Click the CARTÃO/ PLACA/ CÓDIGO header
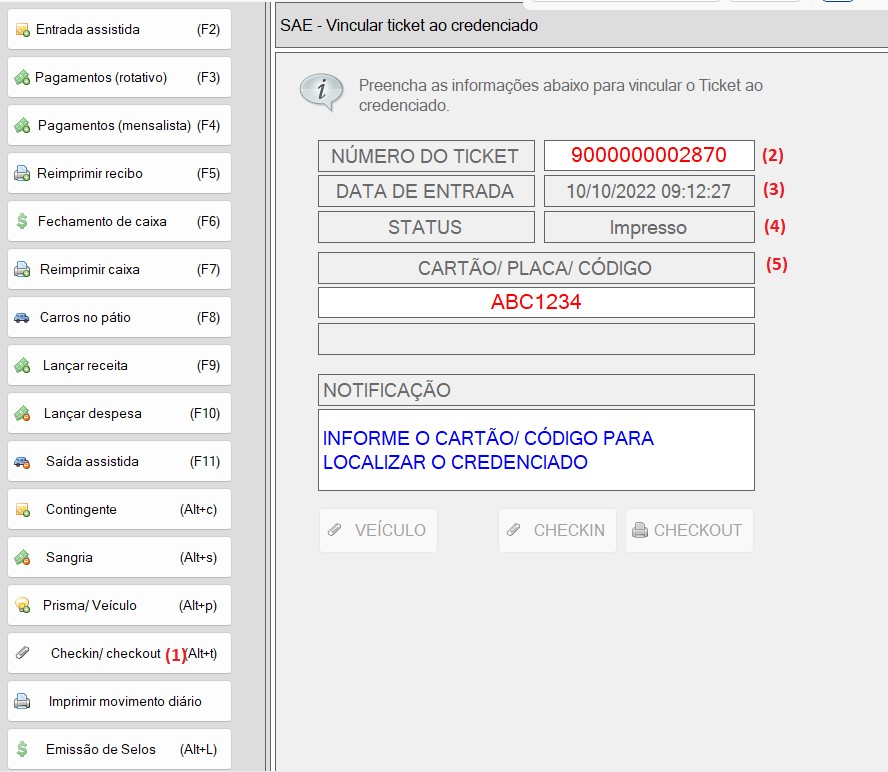Image resolution: width=888 pixels, height=772 pixels. point(536,268)
